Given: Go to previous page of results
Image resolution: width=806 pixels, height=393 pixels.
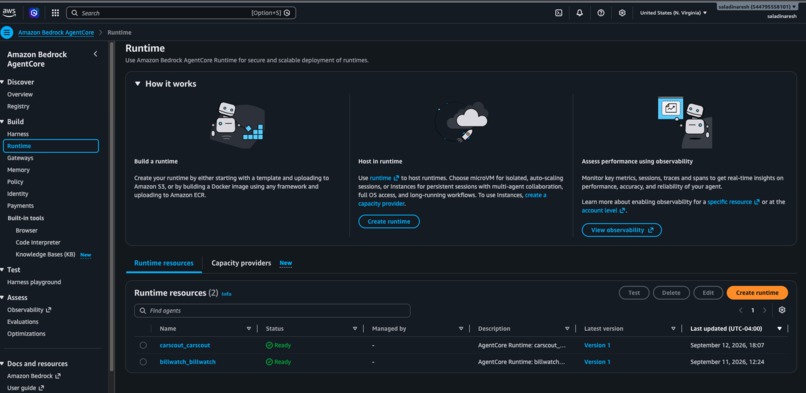Looking at the screenshot, I should (x=741, y=310).
